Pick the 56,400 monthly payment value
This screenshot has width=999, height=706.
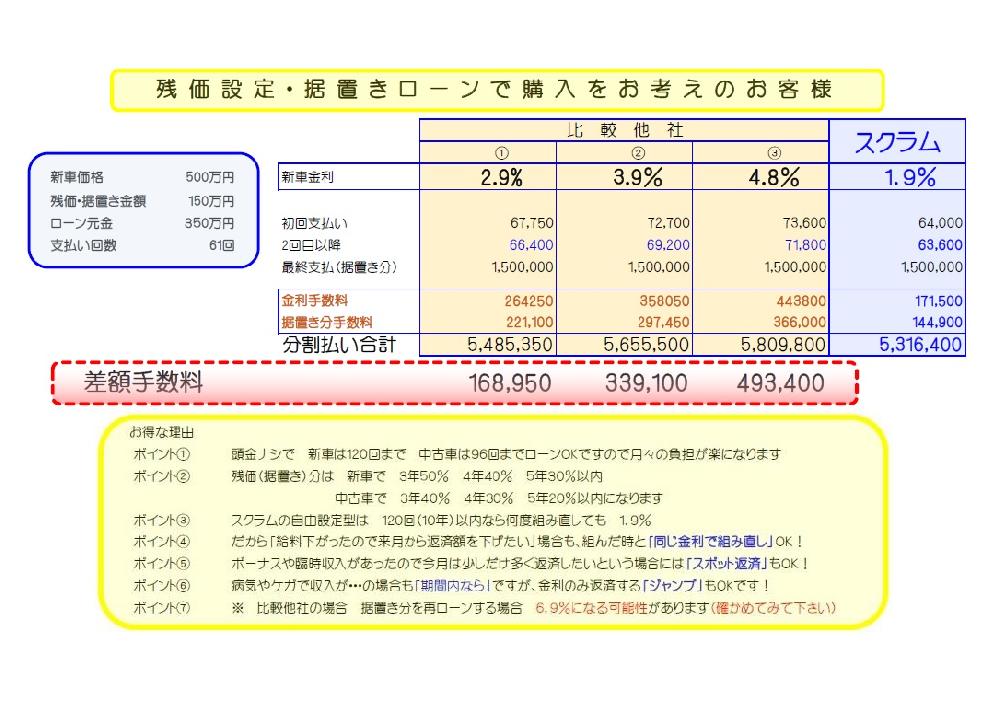[x=531, y=245]
